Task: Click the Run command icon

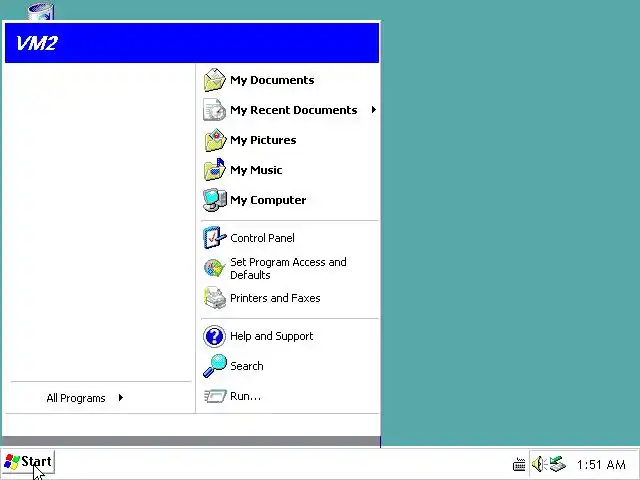Action: click(214, 396)
